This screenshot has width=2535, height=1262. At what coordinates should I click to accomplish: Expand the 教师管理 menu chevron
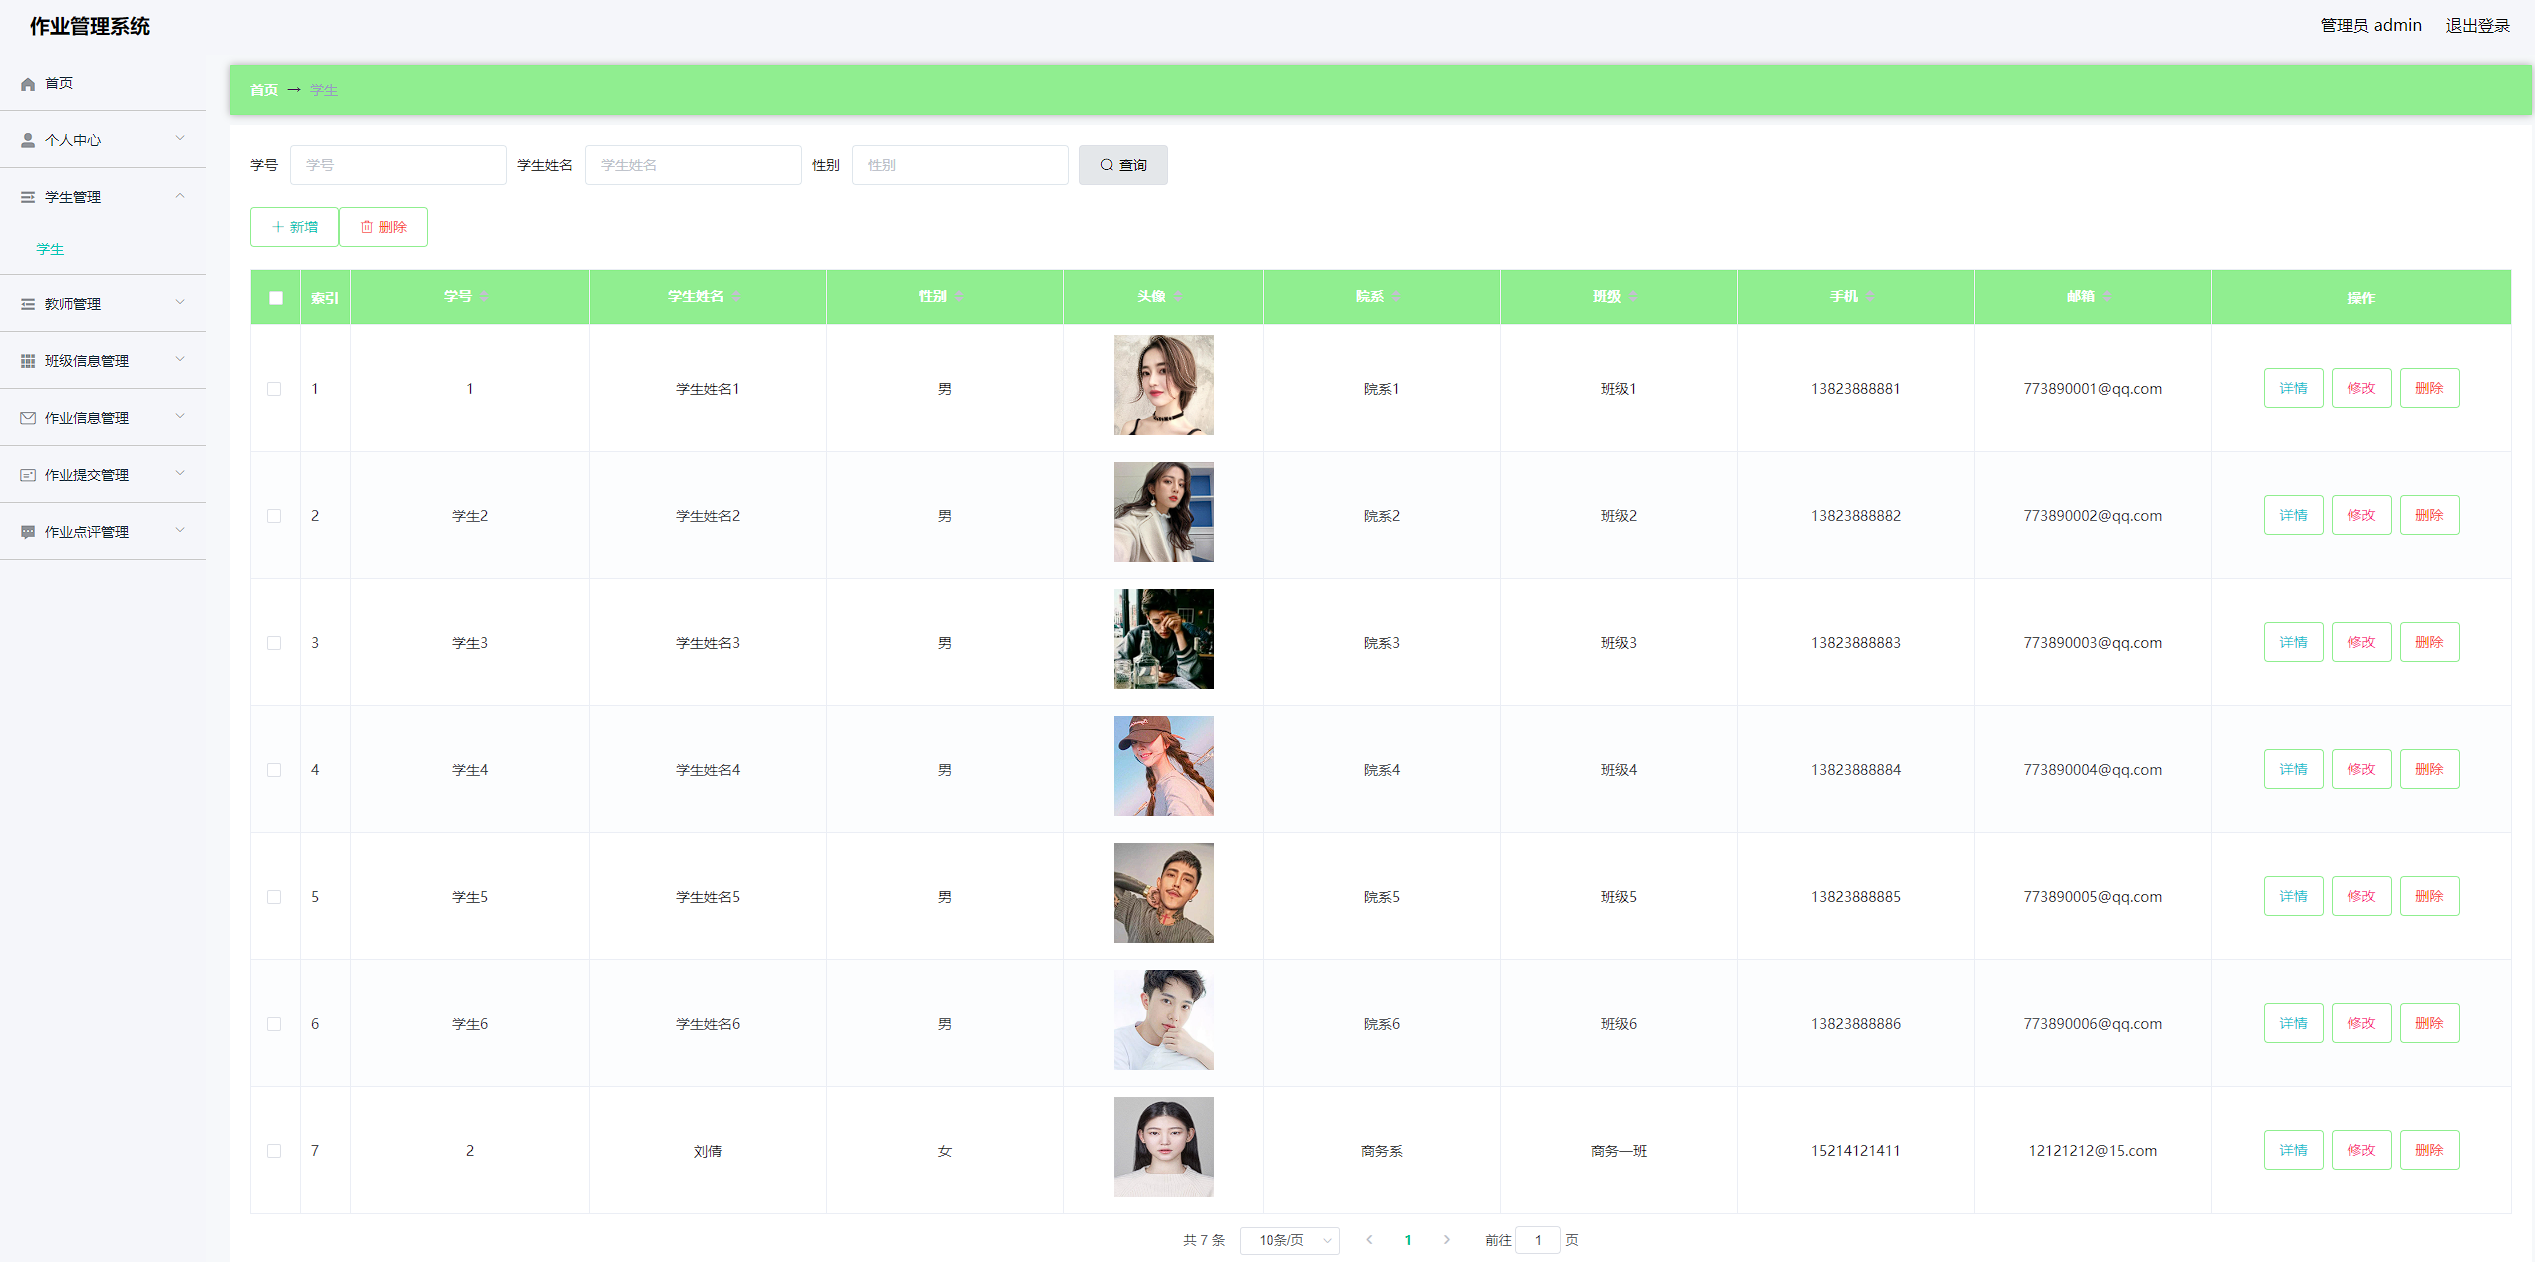180,302
